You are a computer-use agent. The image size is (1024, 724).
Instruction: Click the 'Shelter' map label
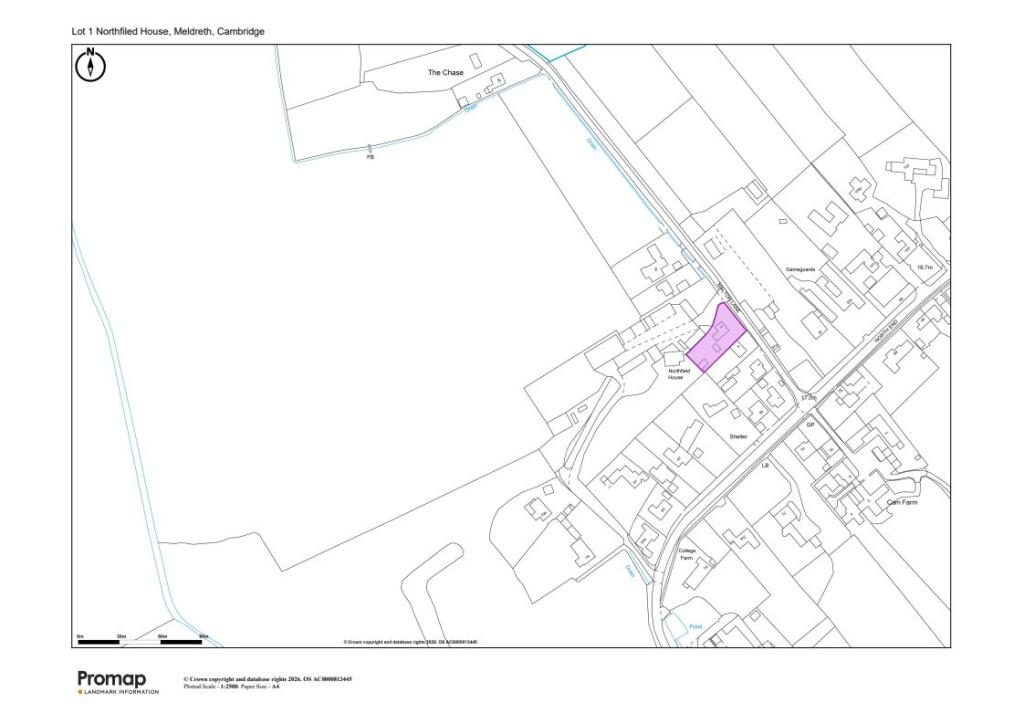[x=738, y=436]
